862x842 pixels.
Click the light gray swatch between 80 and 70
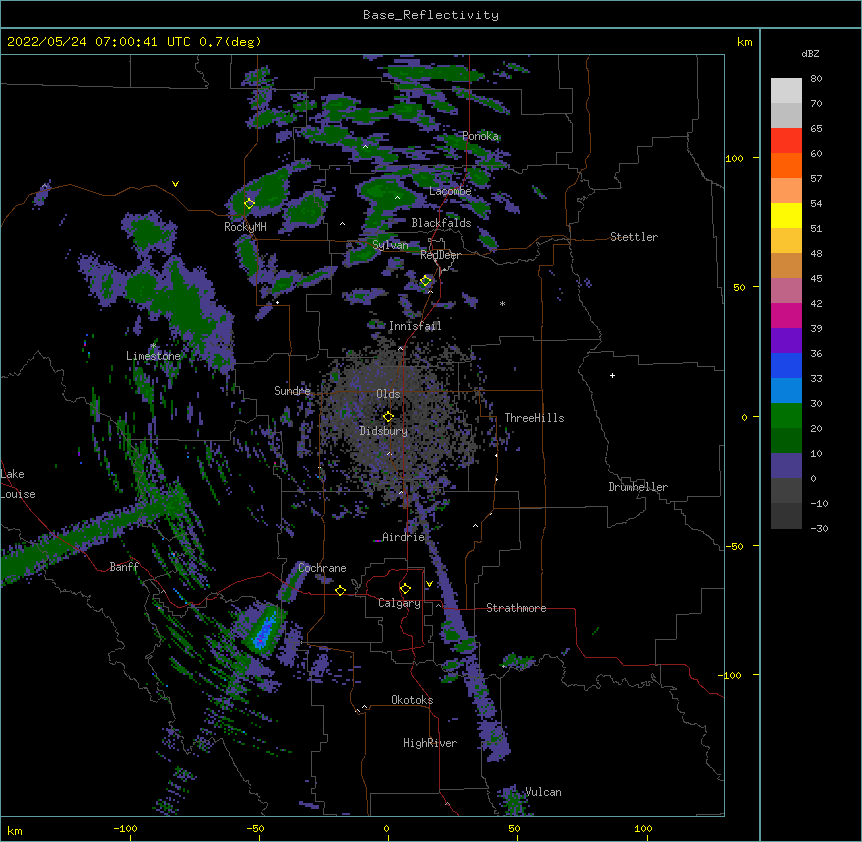tap(786, 91)
